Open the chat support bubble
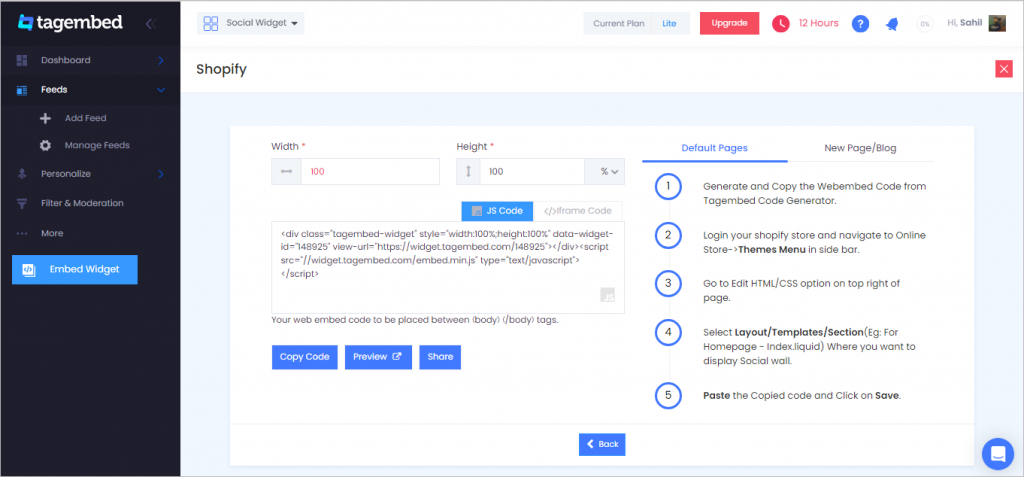This screenshot has height=477, width=1024. pyautogui.click(x=998, y=453)
